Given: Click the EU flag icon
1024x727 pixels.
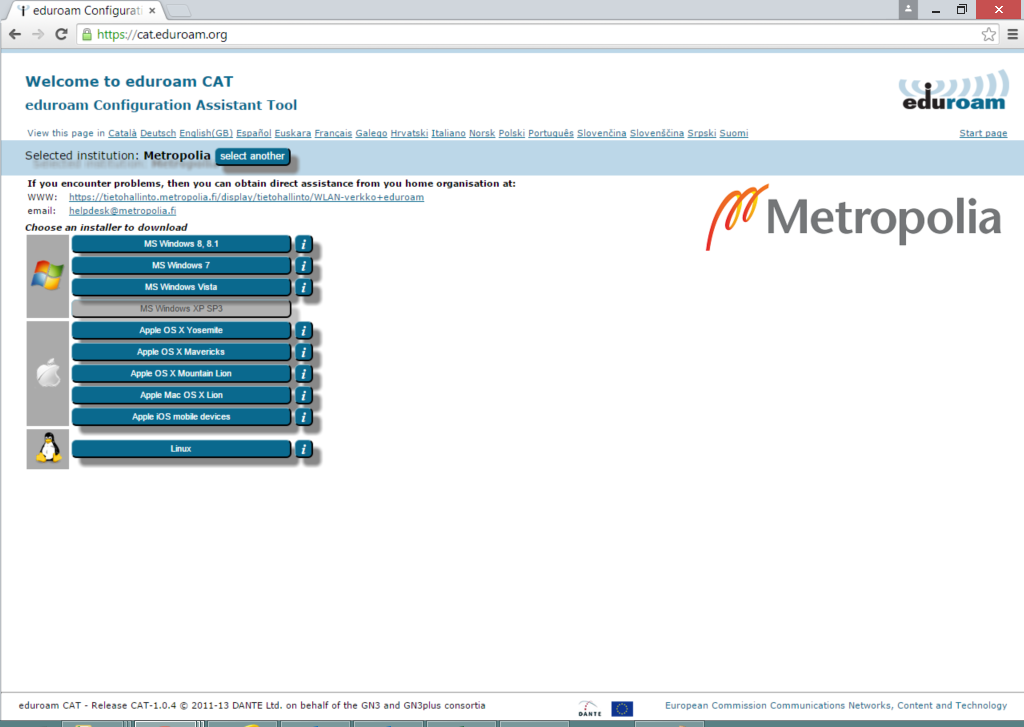Looking at the screenshot, I should [622, 708].
